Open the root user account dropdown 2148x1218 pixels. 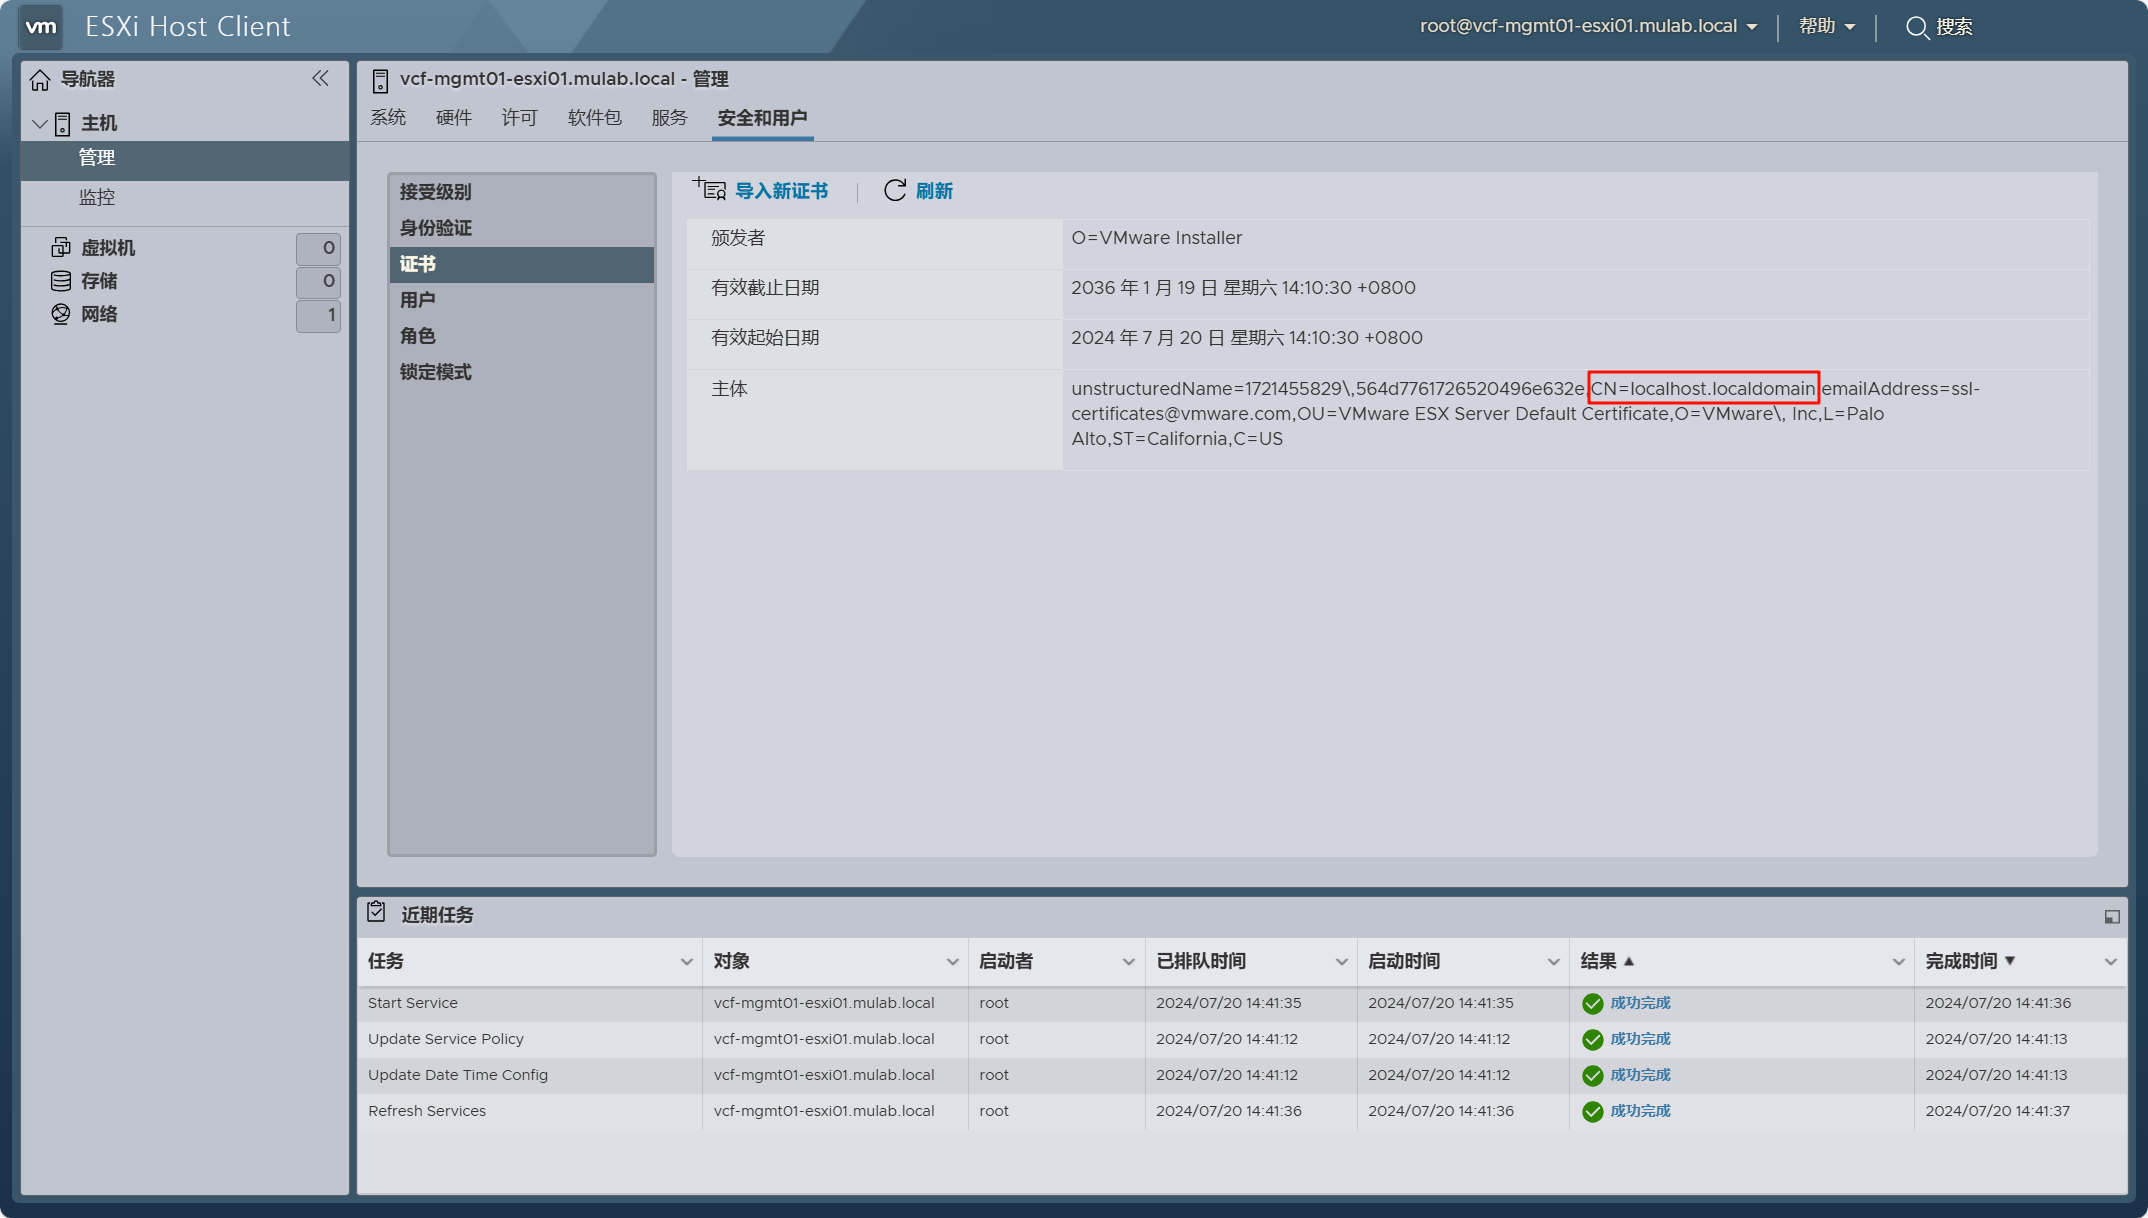pyautogui.click(x=1588, y=26)
